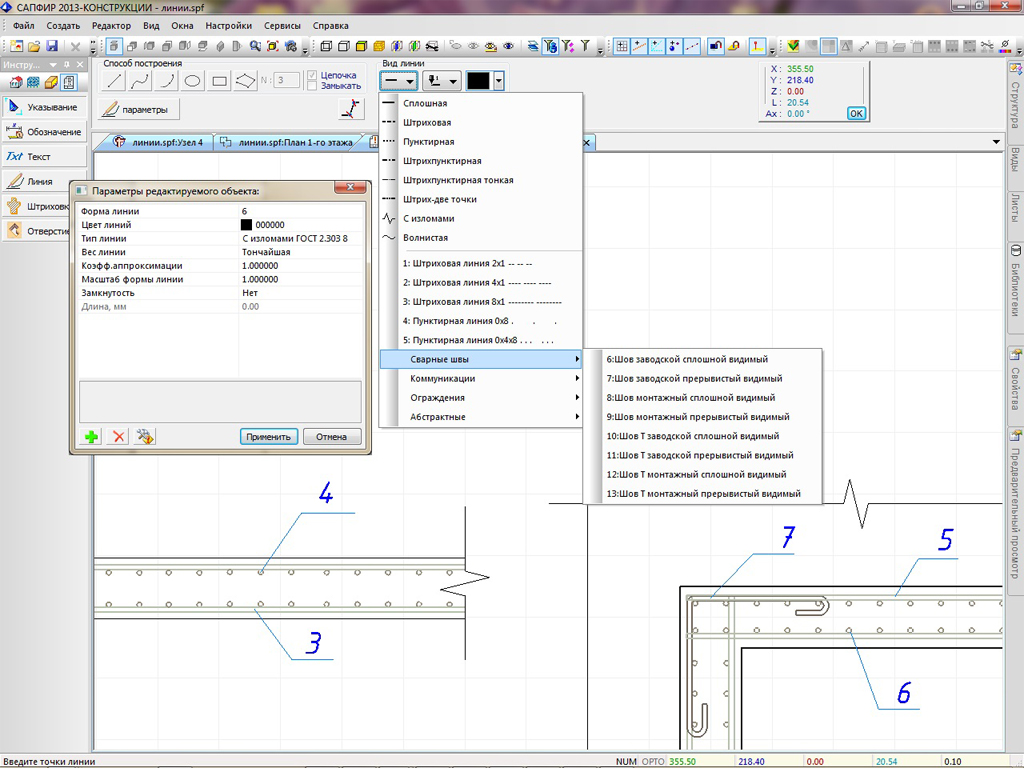Choose the rectangle construction method icon
Viewport: 1024px width, 768px height.
[x=220, y=81]
